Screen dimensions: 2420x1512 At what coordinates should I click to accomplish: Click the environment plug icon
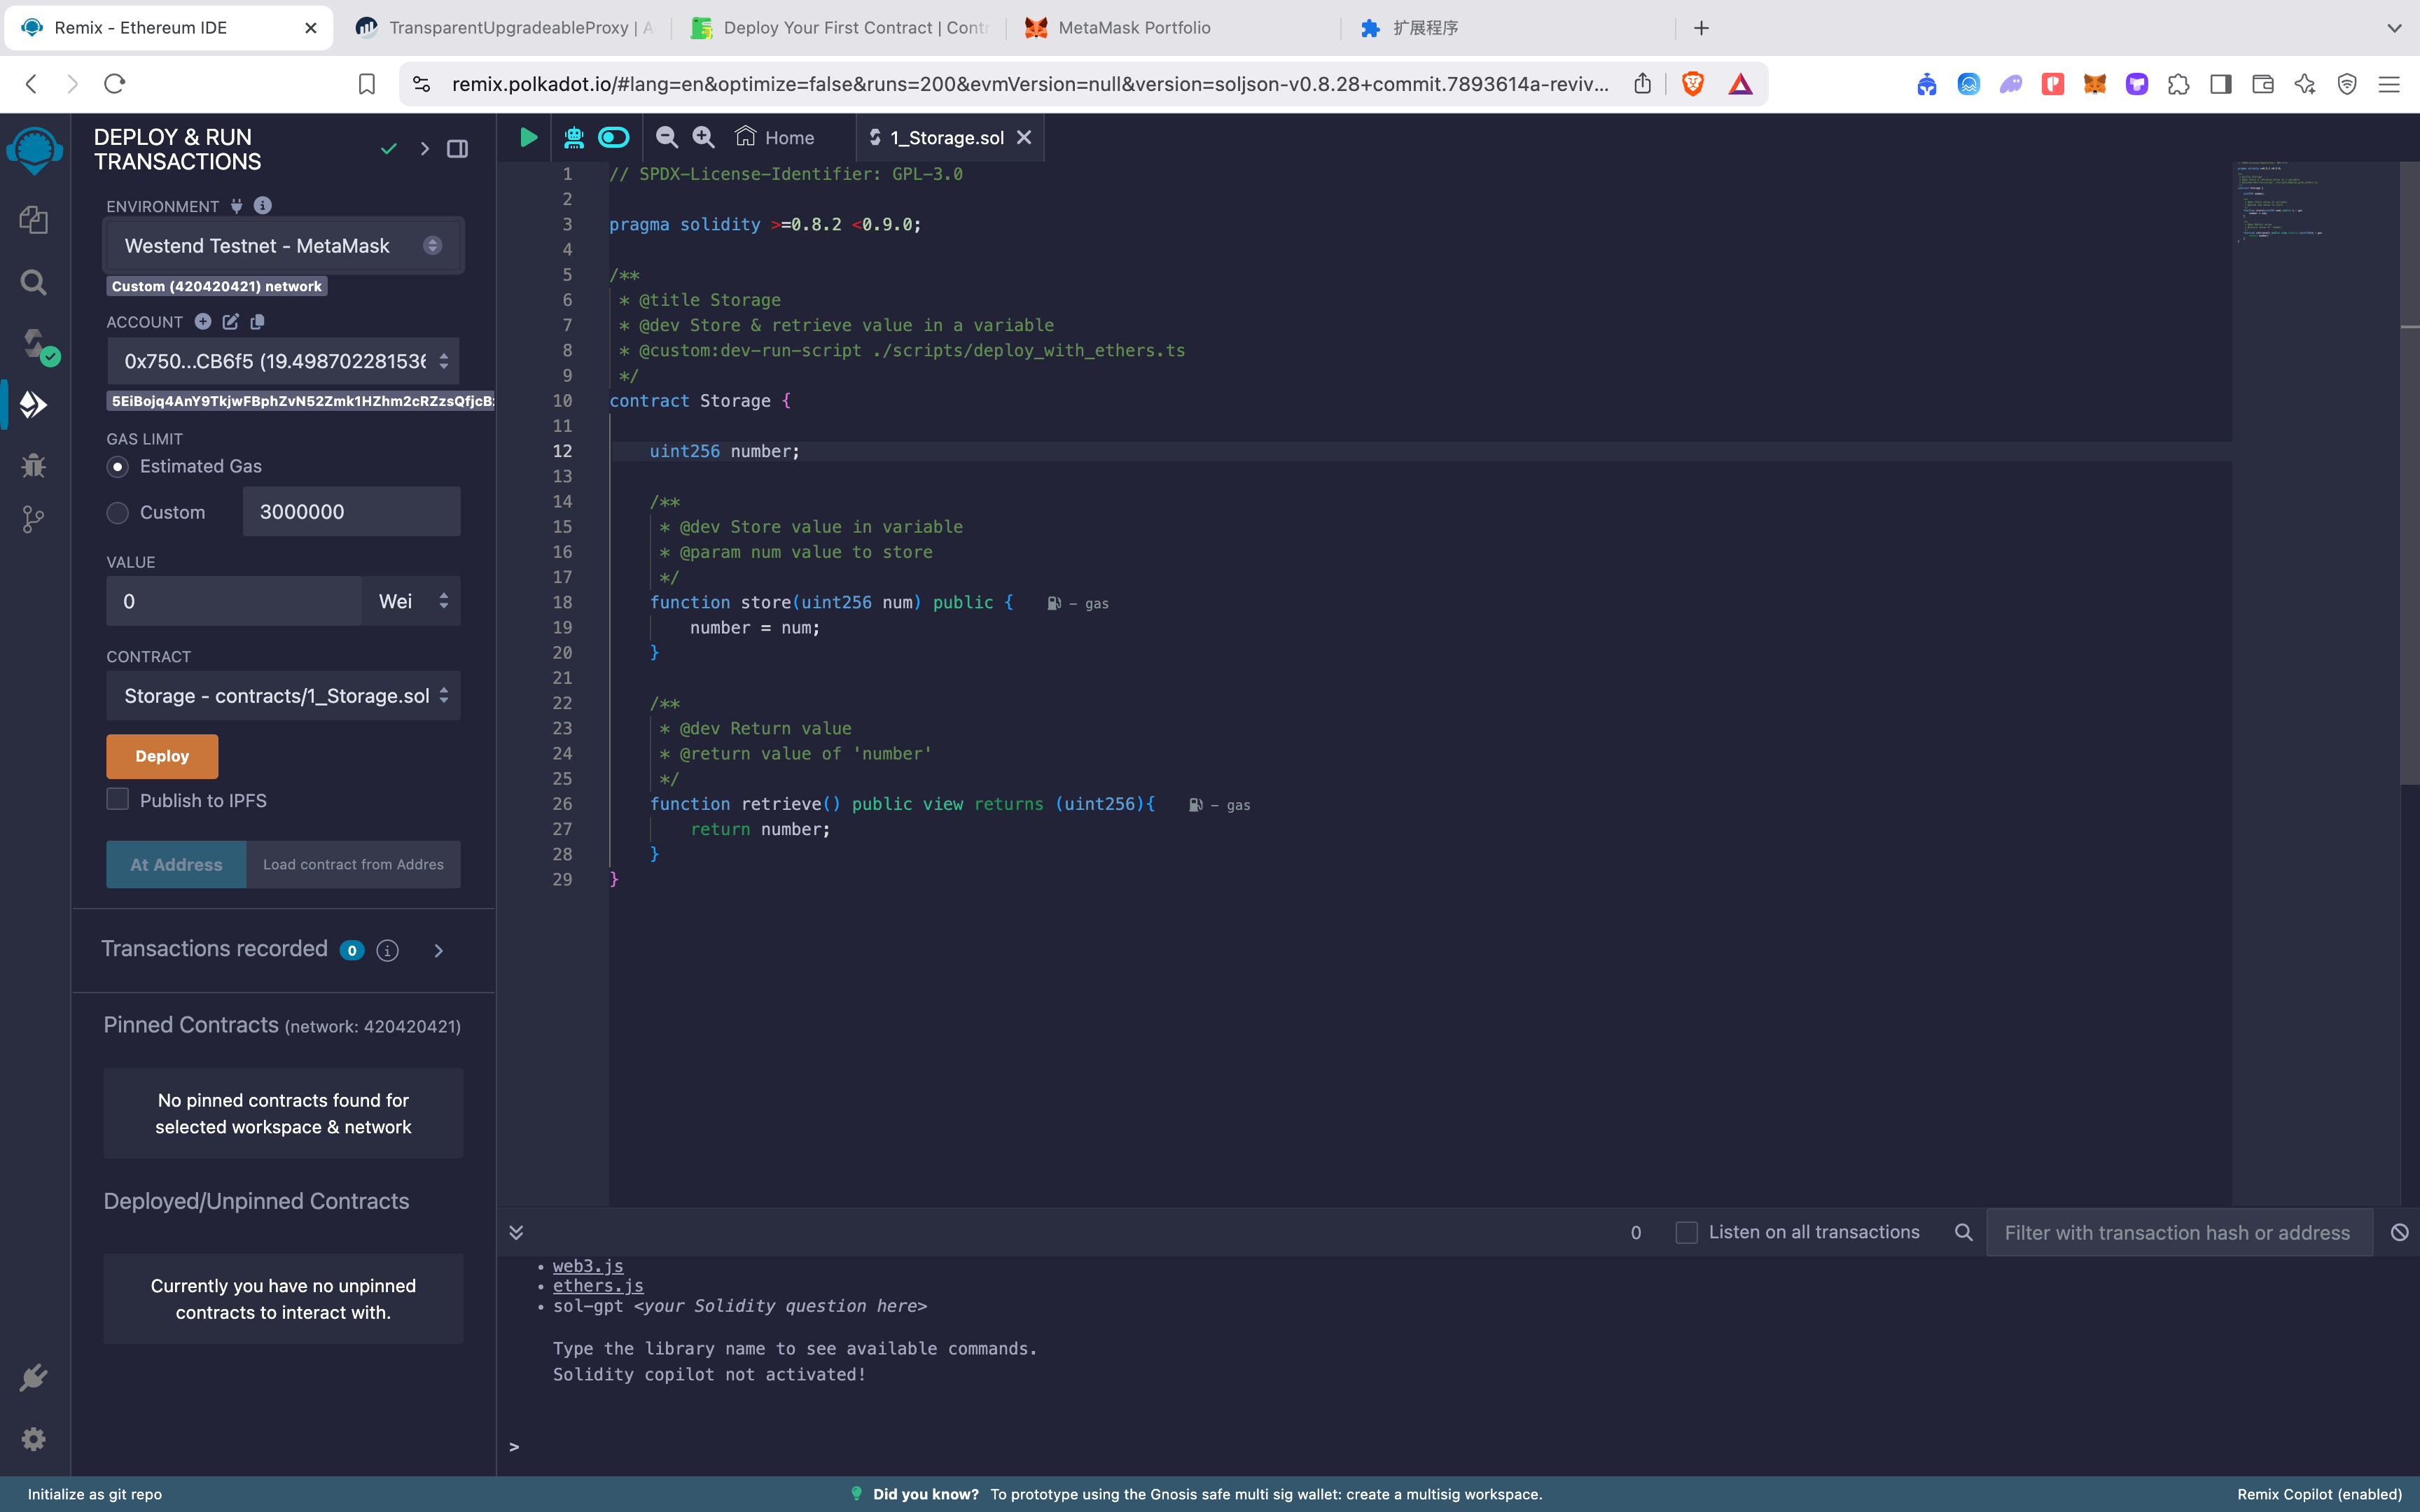click(x=237, y=206)
